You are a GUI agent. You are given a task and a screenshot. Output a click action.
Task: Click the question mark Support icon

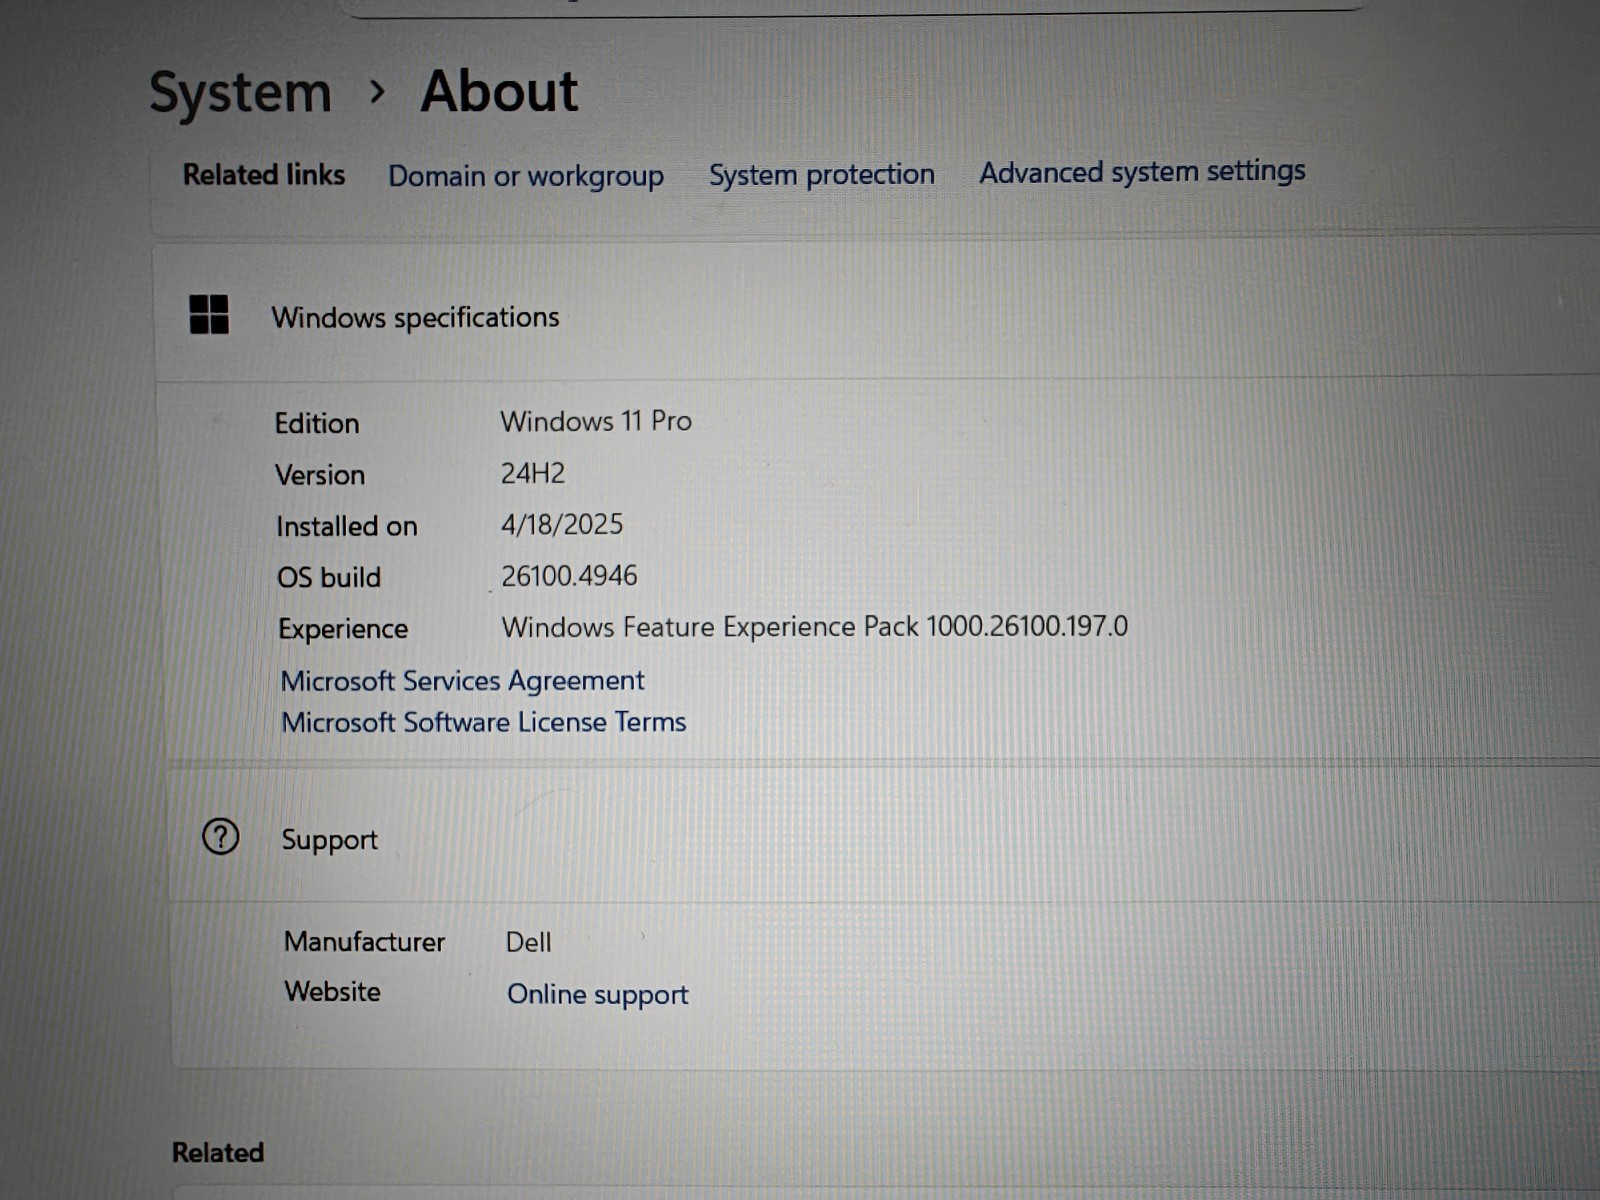[x=221, y=836]
